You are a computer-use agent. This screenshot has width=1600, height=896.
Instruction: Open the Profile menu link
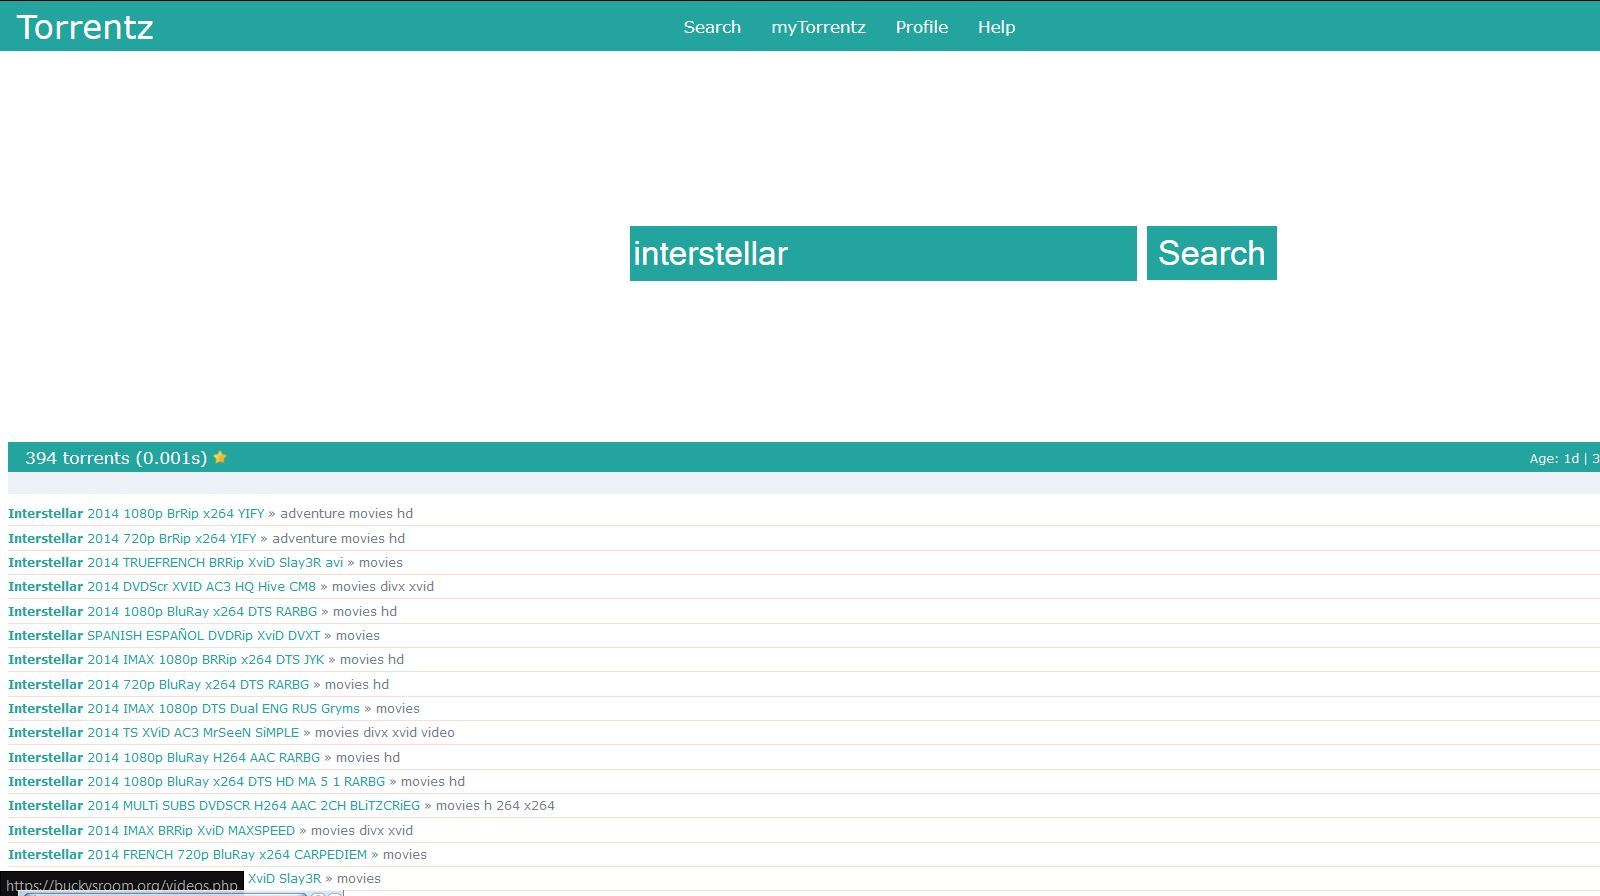[922, 27]
